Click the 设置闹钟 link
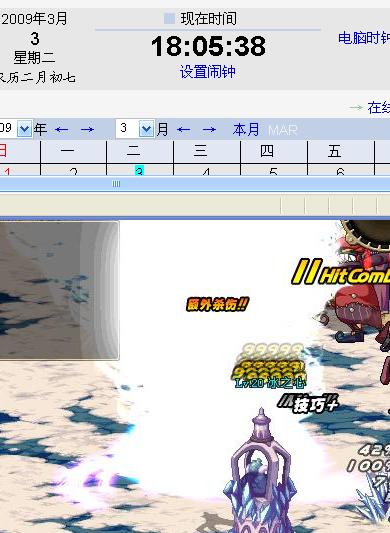 [x=208, y=72]
